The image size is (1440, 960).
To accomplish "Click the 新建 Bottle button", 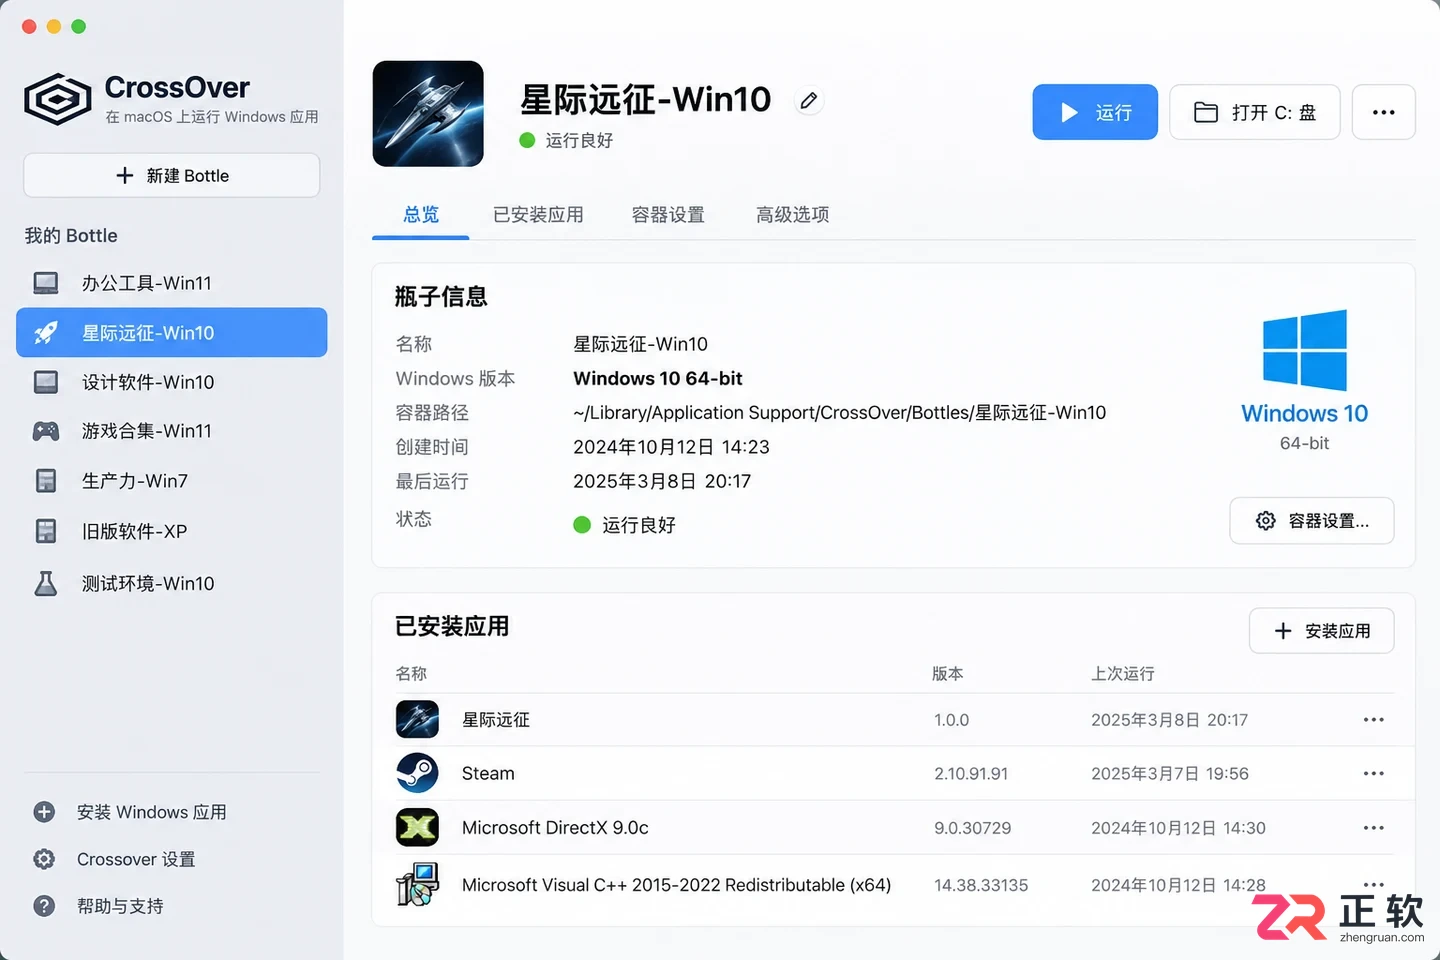I will point(172,175).
